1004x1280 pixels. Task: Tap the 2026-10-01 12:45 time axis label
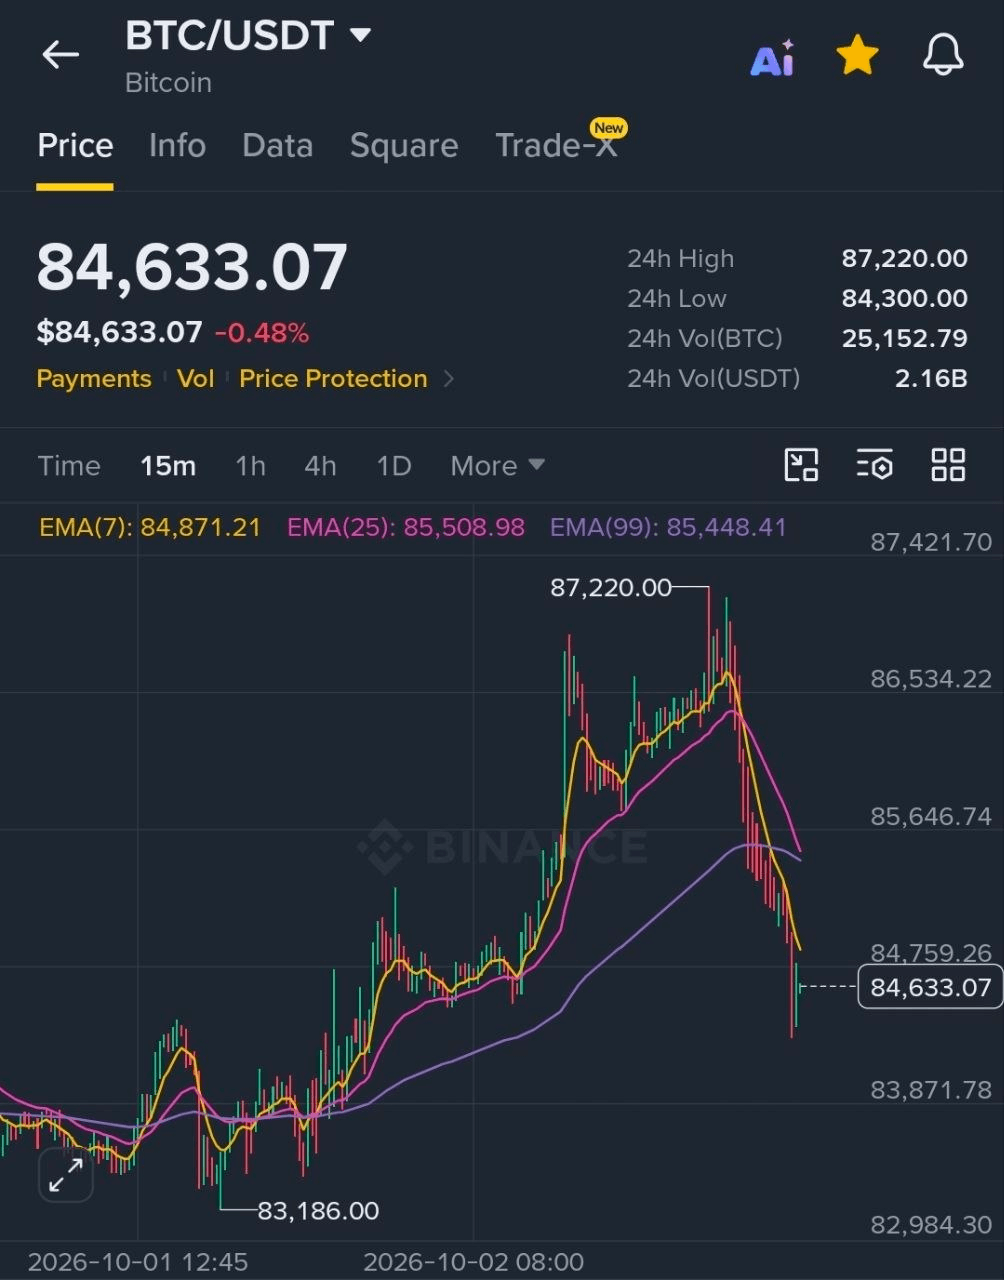(x=138, y=1262)
